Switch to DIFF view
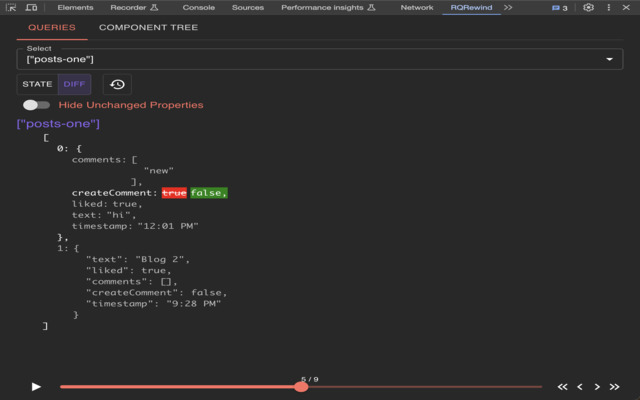640x400 pixels. [x=74, y=84]
